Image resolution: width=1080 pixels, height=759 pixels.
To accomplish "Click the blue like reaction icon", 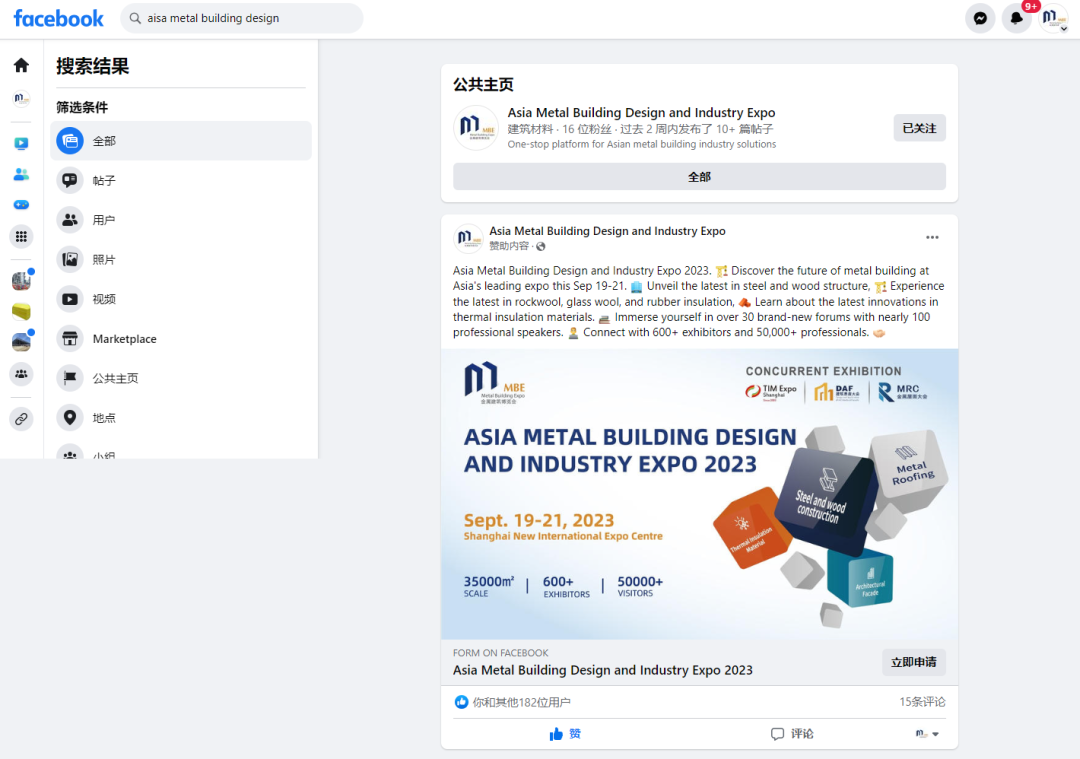I will tap(461, 703).
